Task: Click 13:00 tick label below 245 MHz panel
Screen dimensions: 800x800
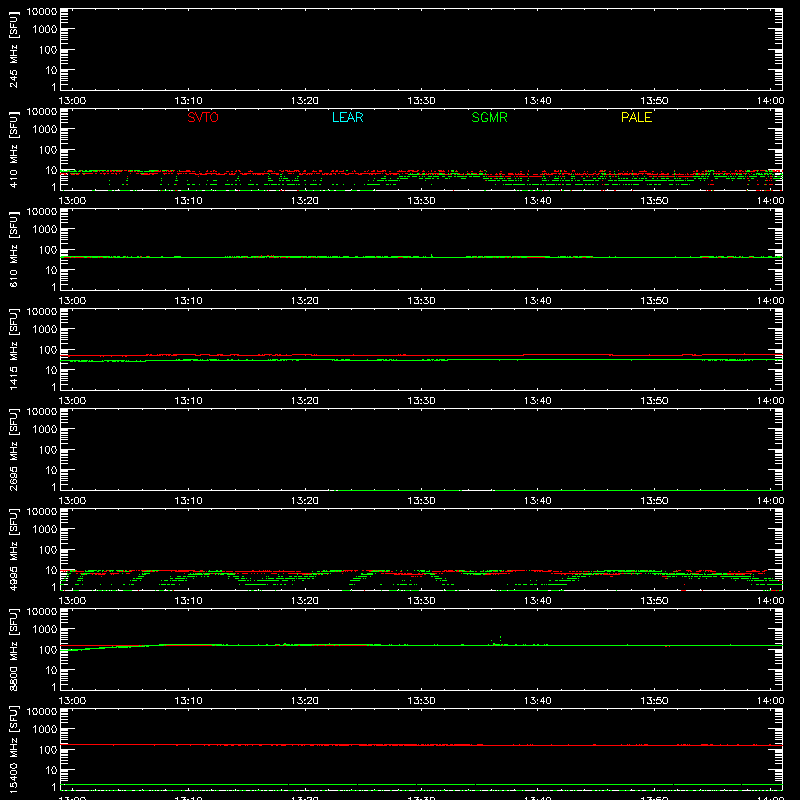Action: (72, 101)
